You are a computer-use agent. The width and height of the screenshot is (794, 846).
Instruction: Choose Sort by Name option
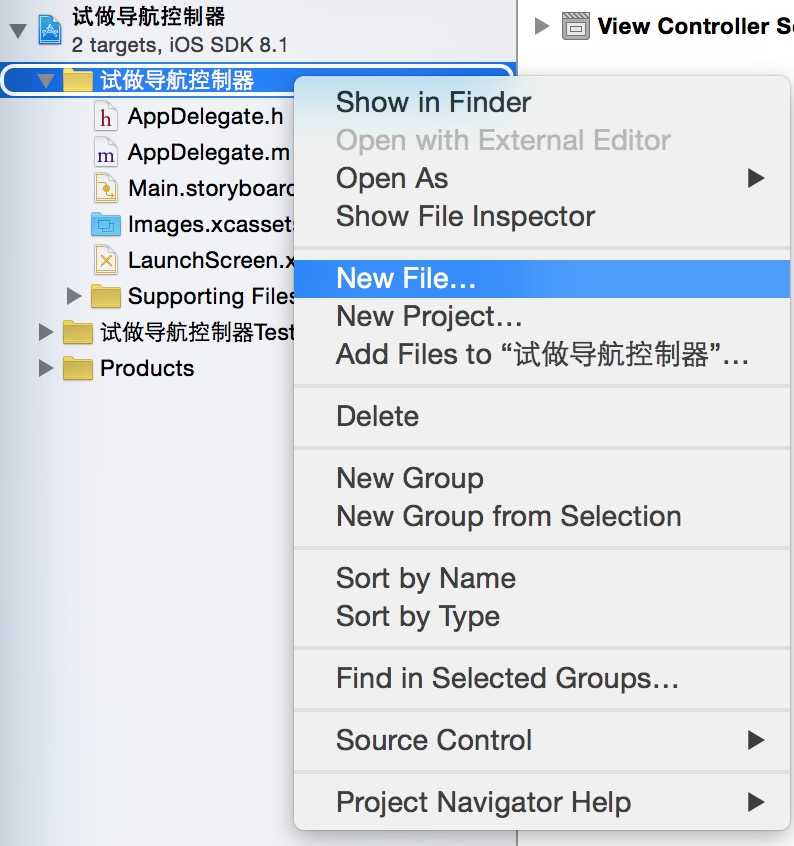coord(426,578)
